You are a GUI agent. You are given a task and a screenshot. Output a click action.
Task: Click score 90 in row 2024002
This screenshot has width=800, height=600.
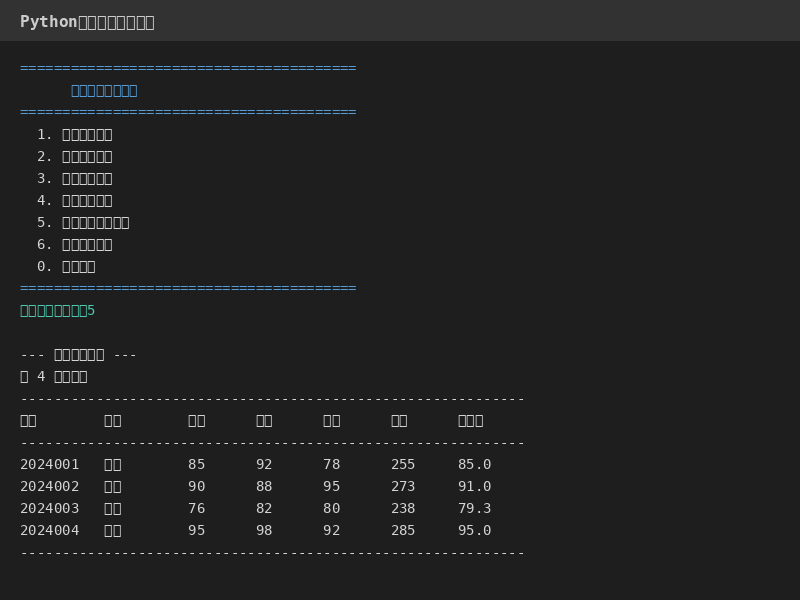196,486
